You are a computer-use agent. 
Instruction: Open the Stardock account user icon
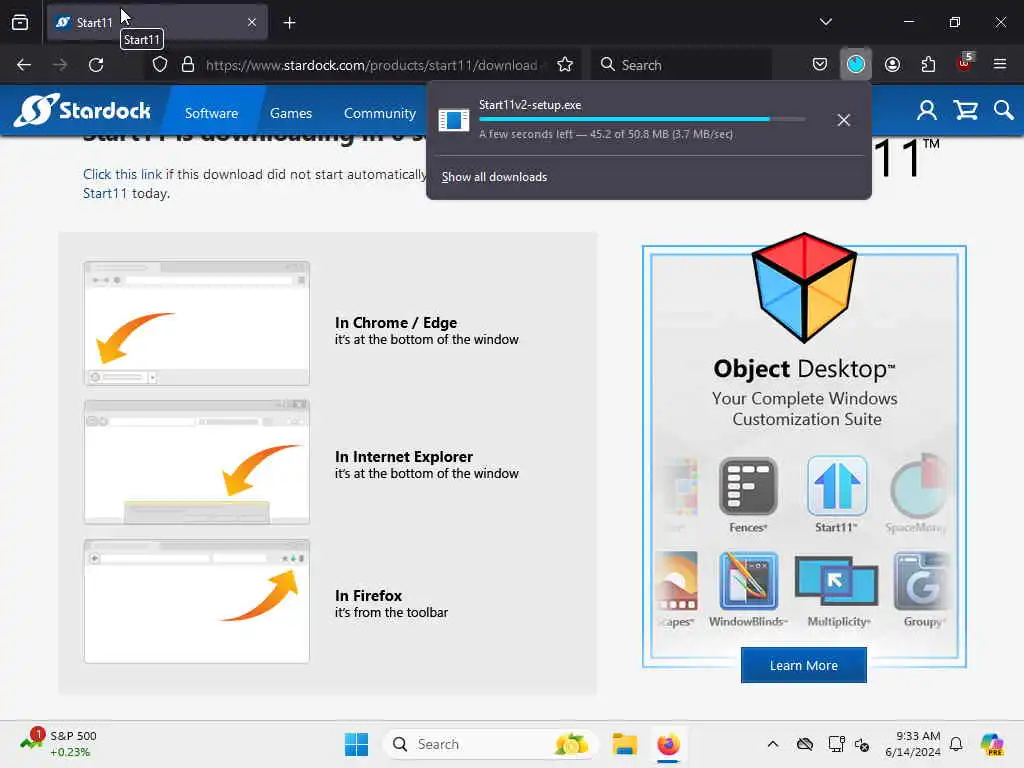click(926, 110)
